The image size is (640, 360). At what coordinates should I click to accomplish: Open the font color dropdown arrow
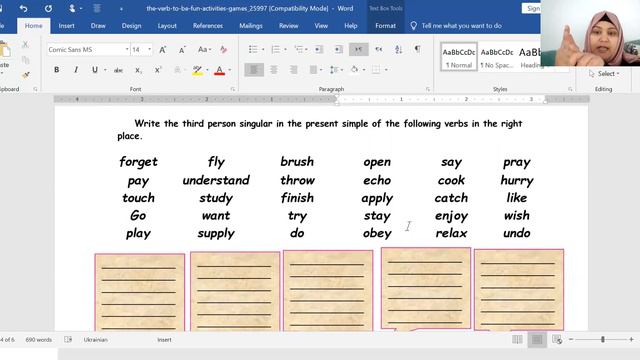pos(230,70)
